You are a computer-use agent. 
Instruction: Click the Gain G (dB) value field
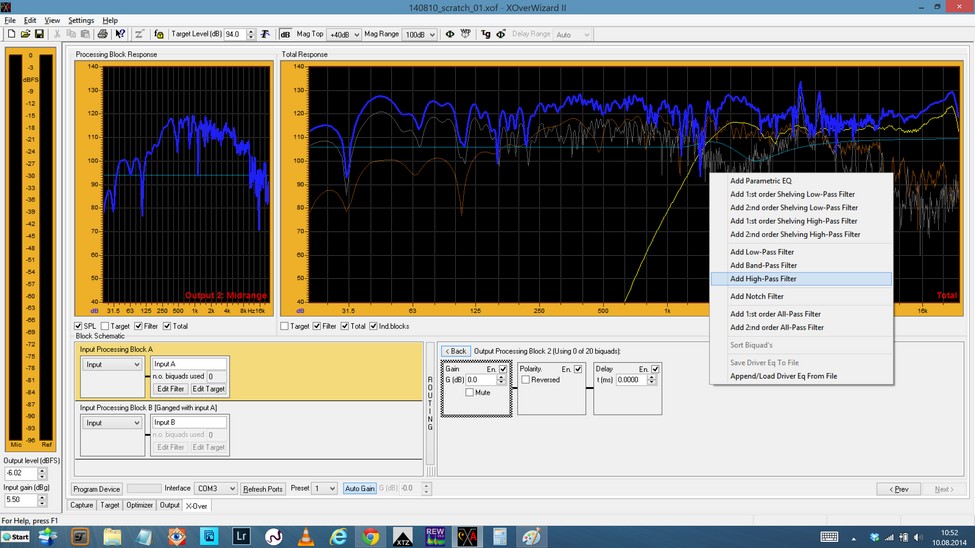(x=481, y=380)
